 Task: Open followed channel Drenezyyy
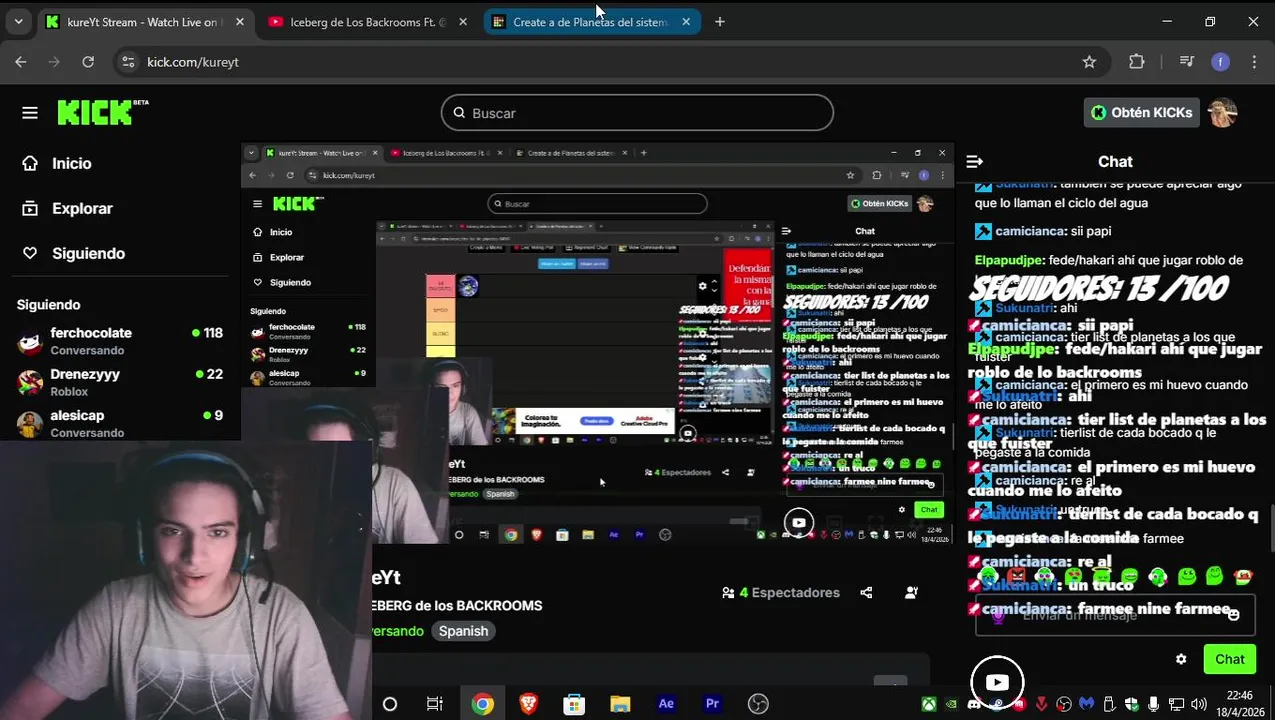coord(120,382)
